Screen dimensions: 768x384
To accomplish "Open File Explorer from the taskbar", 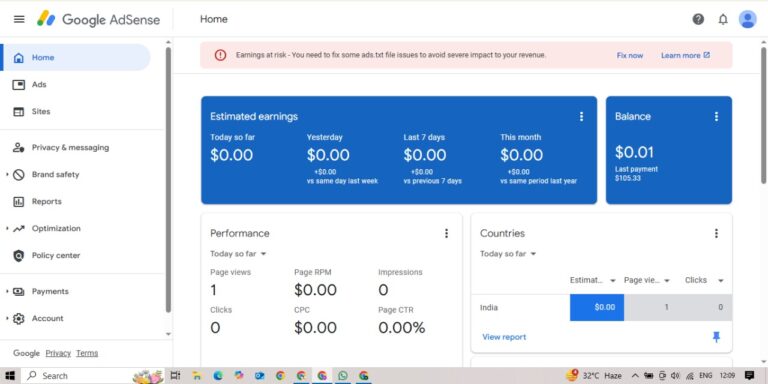I will pyautogui.click(x=196, y=376).
